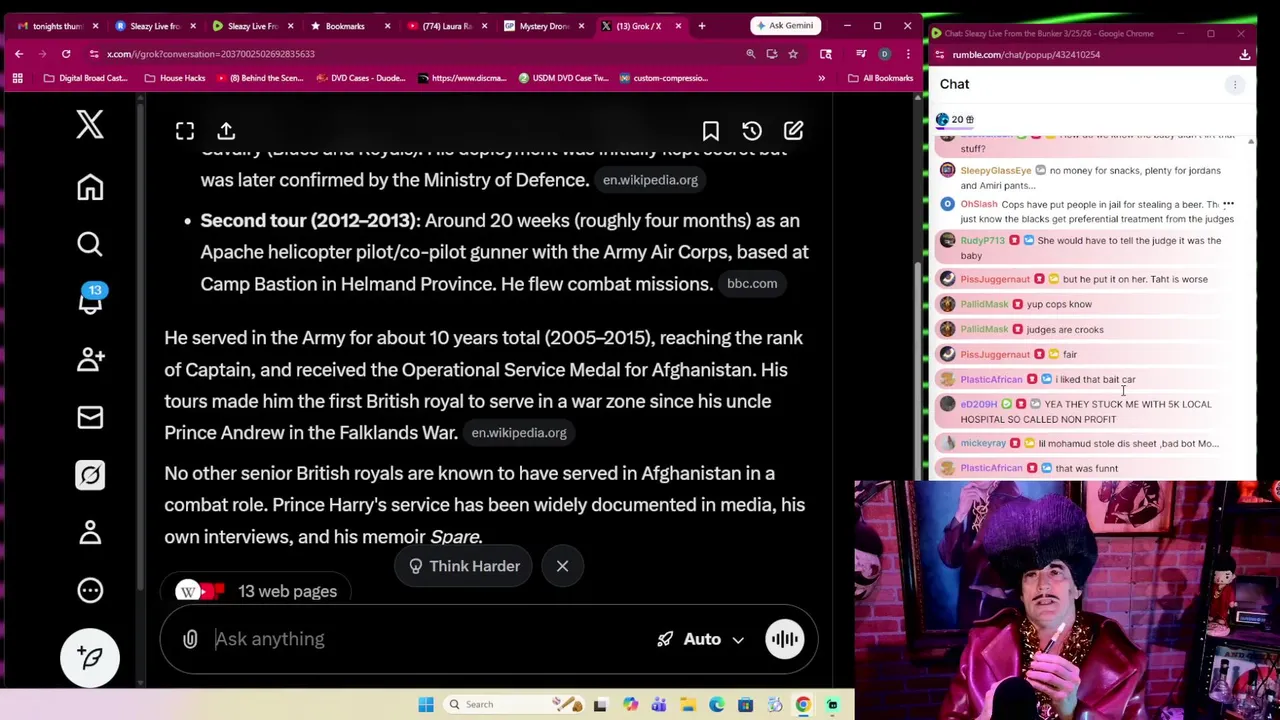The width and height of the screenshot is (1280, 720).
Task: Open en.wikipedia.org chip after Falklands War
Action: point(519,433)
